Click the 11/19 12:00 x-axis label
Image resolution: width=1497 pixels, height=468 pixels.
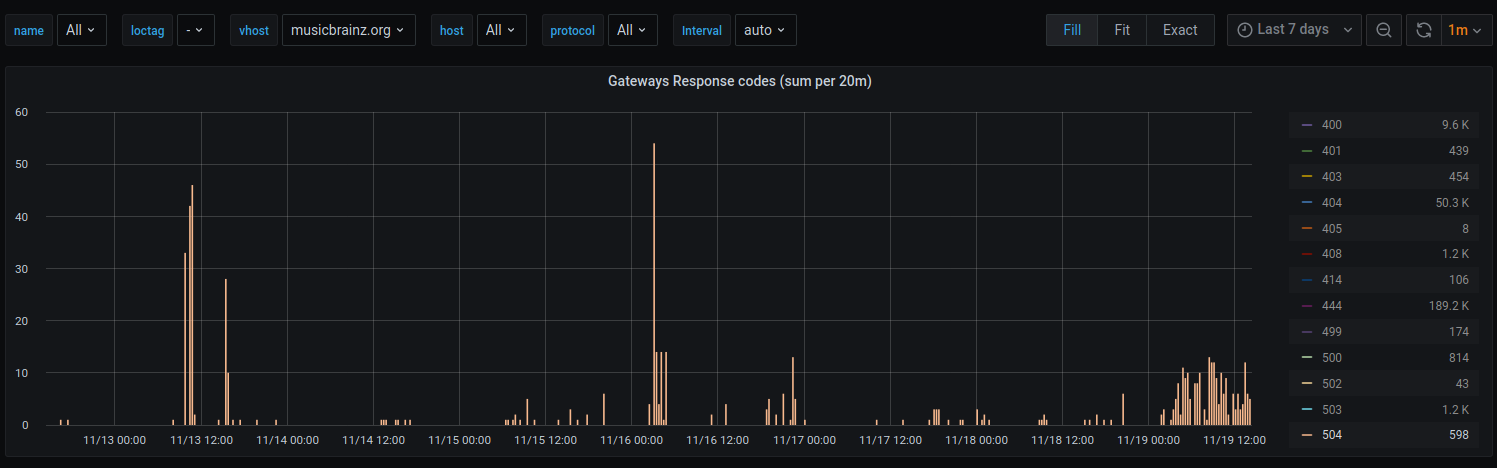(x=1234, y=440)
